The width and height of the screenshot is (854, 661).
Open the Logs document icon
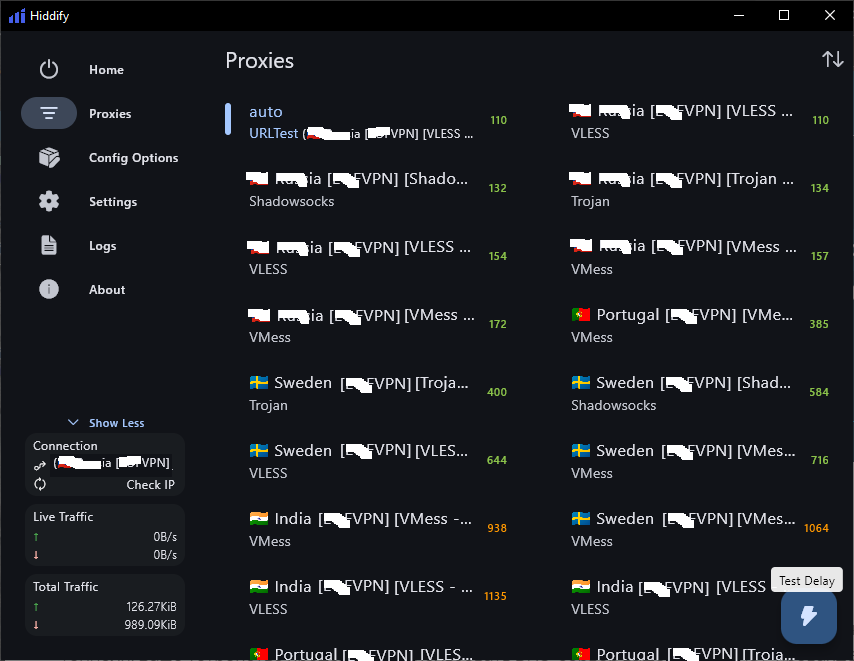click(48, 246)
